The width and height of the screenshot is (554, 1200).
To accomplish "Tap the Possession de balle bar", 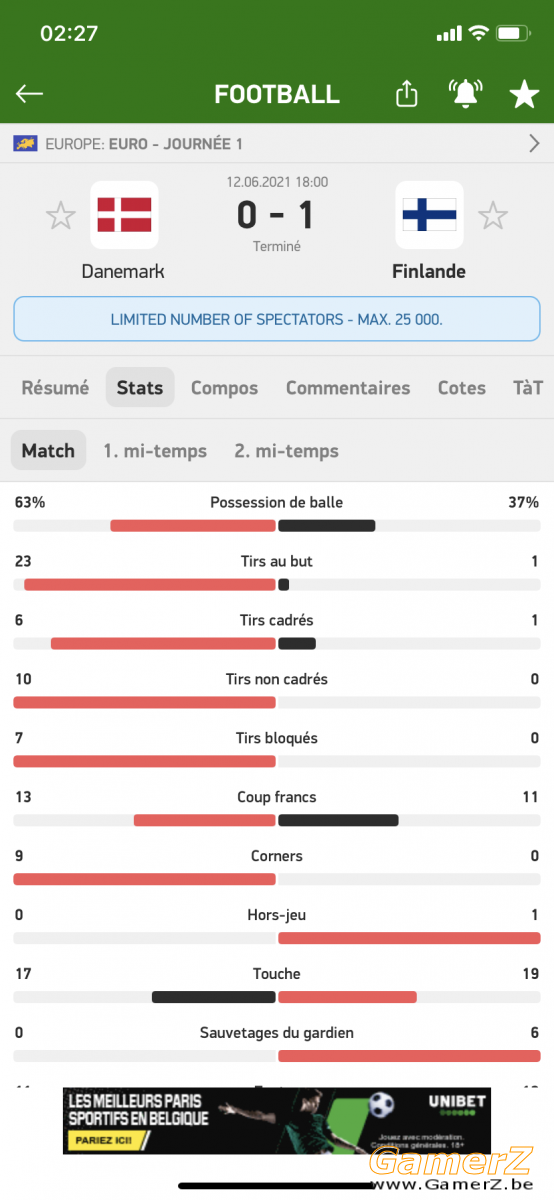I will [277, 525].
